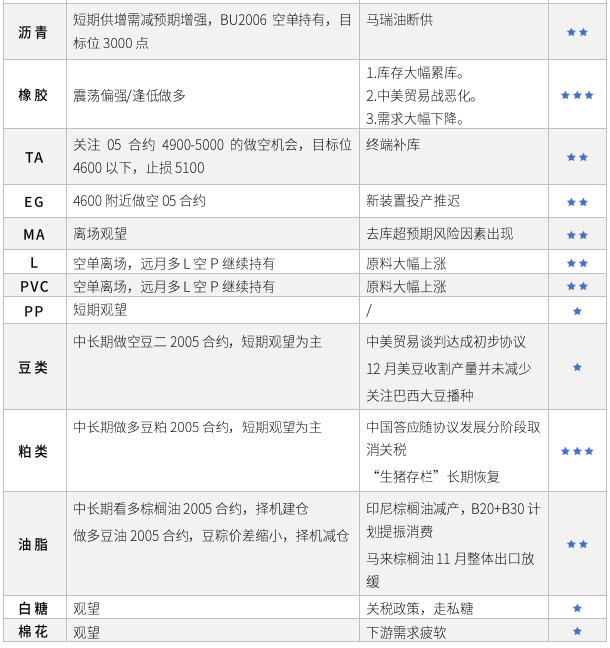
Task: Select the single star for 豆类
Action: [577, 367]
